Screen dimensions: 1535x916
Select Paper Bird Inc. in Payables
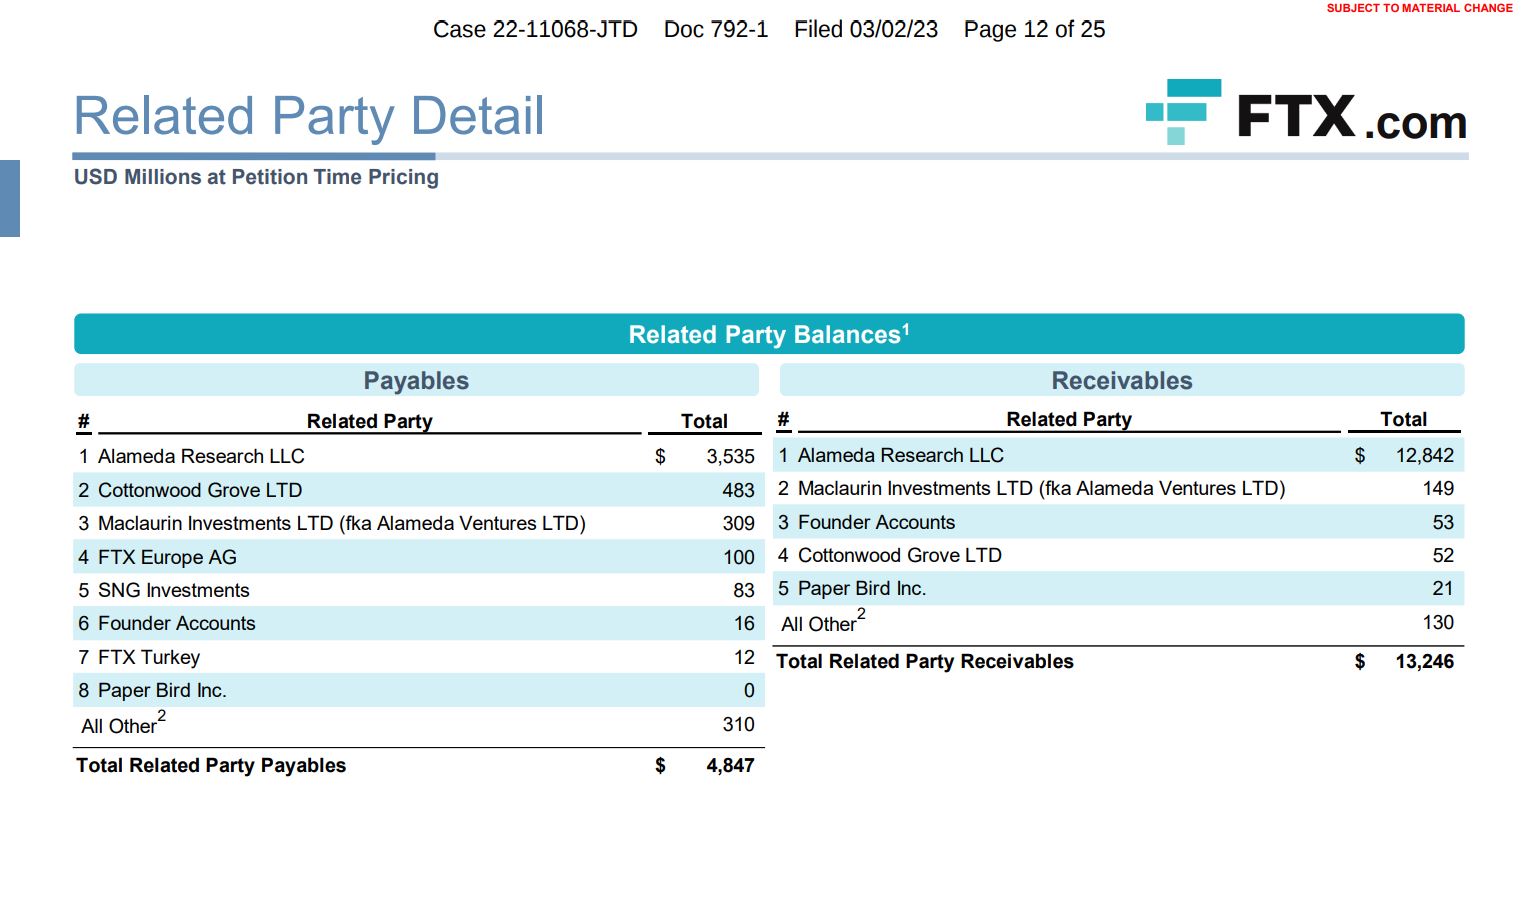click(162, 690)
